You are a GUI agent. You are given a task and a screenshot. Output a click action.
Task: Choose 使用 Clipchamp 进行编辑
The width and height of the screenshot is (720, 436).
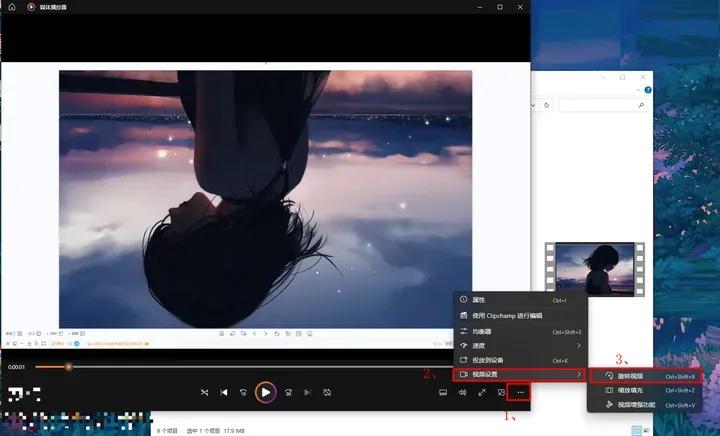[520, 316]
